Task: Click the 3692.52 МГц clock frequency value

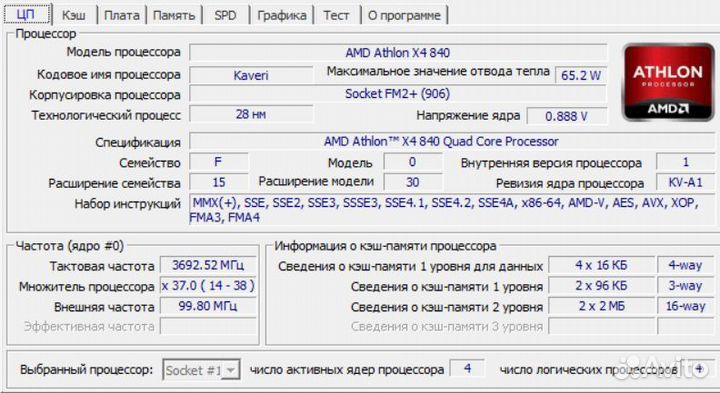Action: [208, 265]
